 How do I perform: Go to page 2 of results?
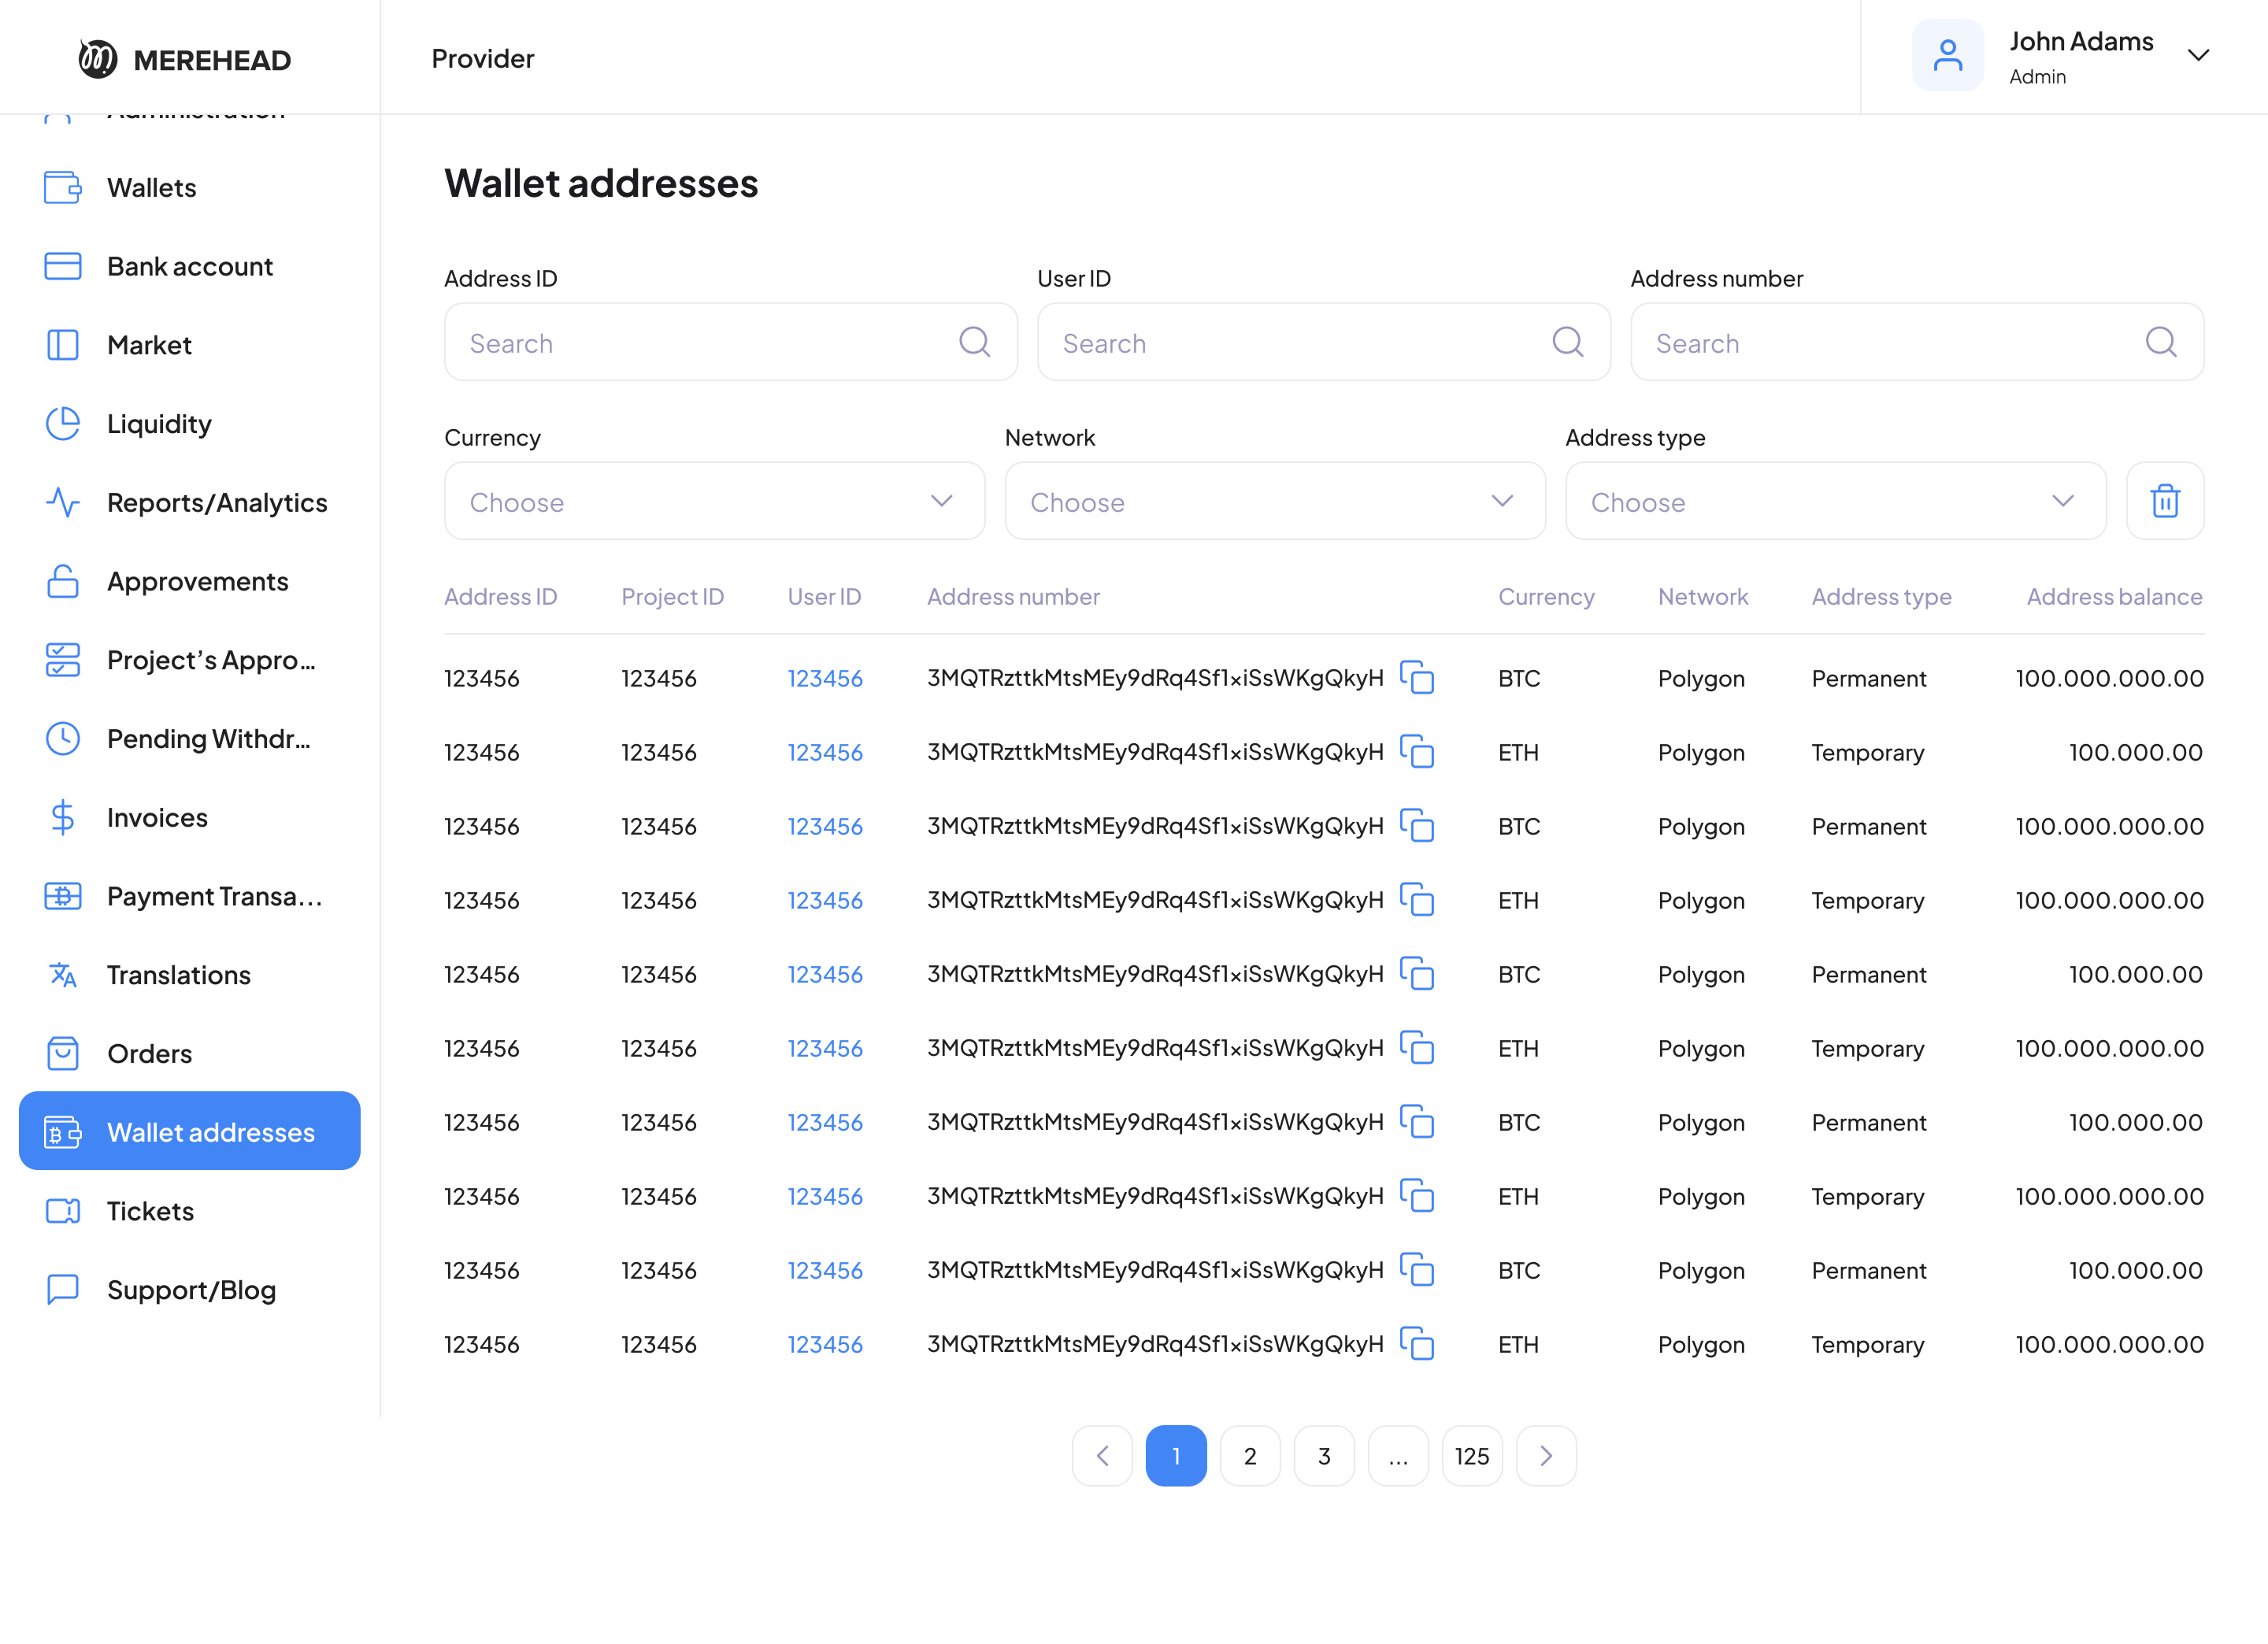tap(1249, 1456)
